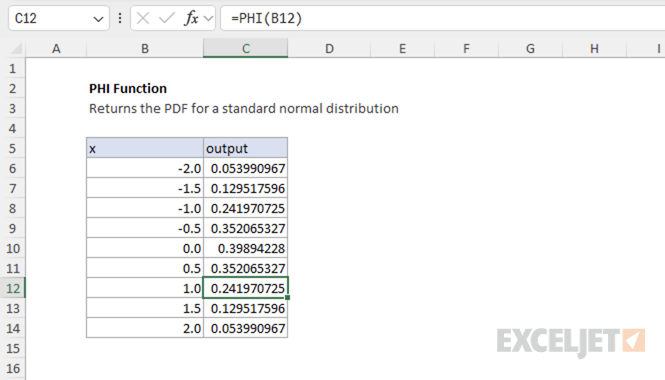This screenshot has height=380, width=665.
Task: Select row 16 header
Action: (x=13, y=368)
